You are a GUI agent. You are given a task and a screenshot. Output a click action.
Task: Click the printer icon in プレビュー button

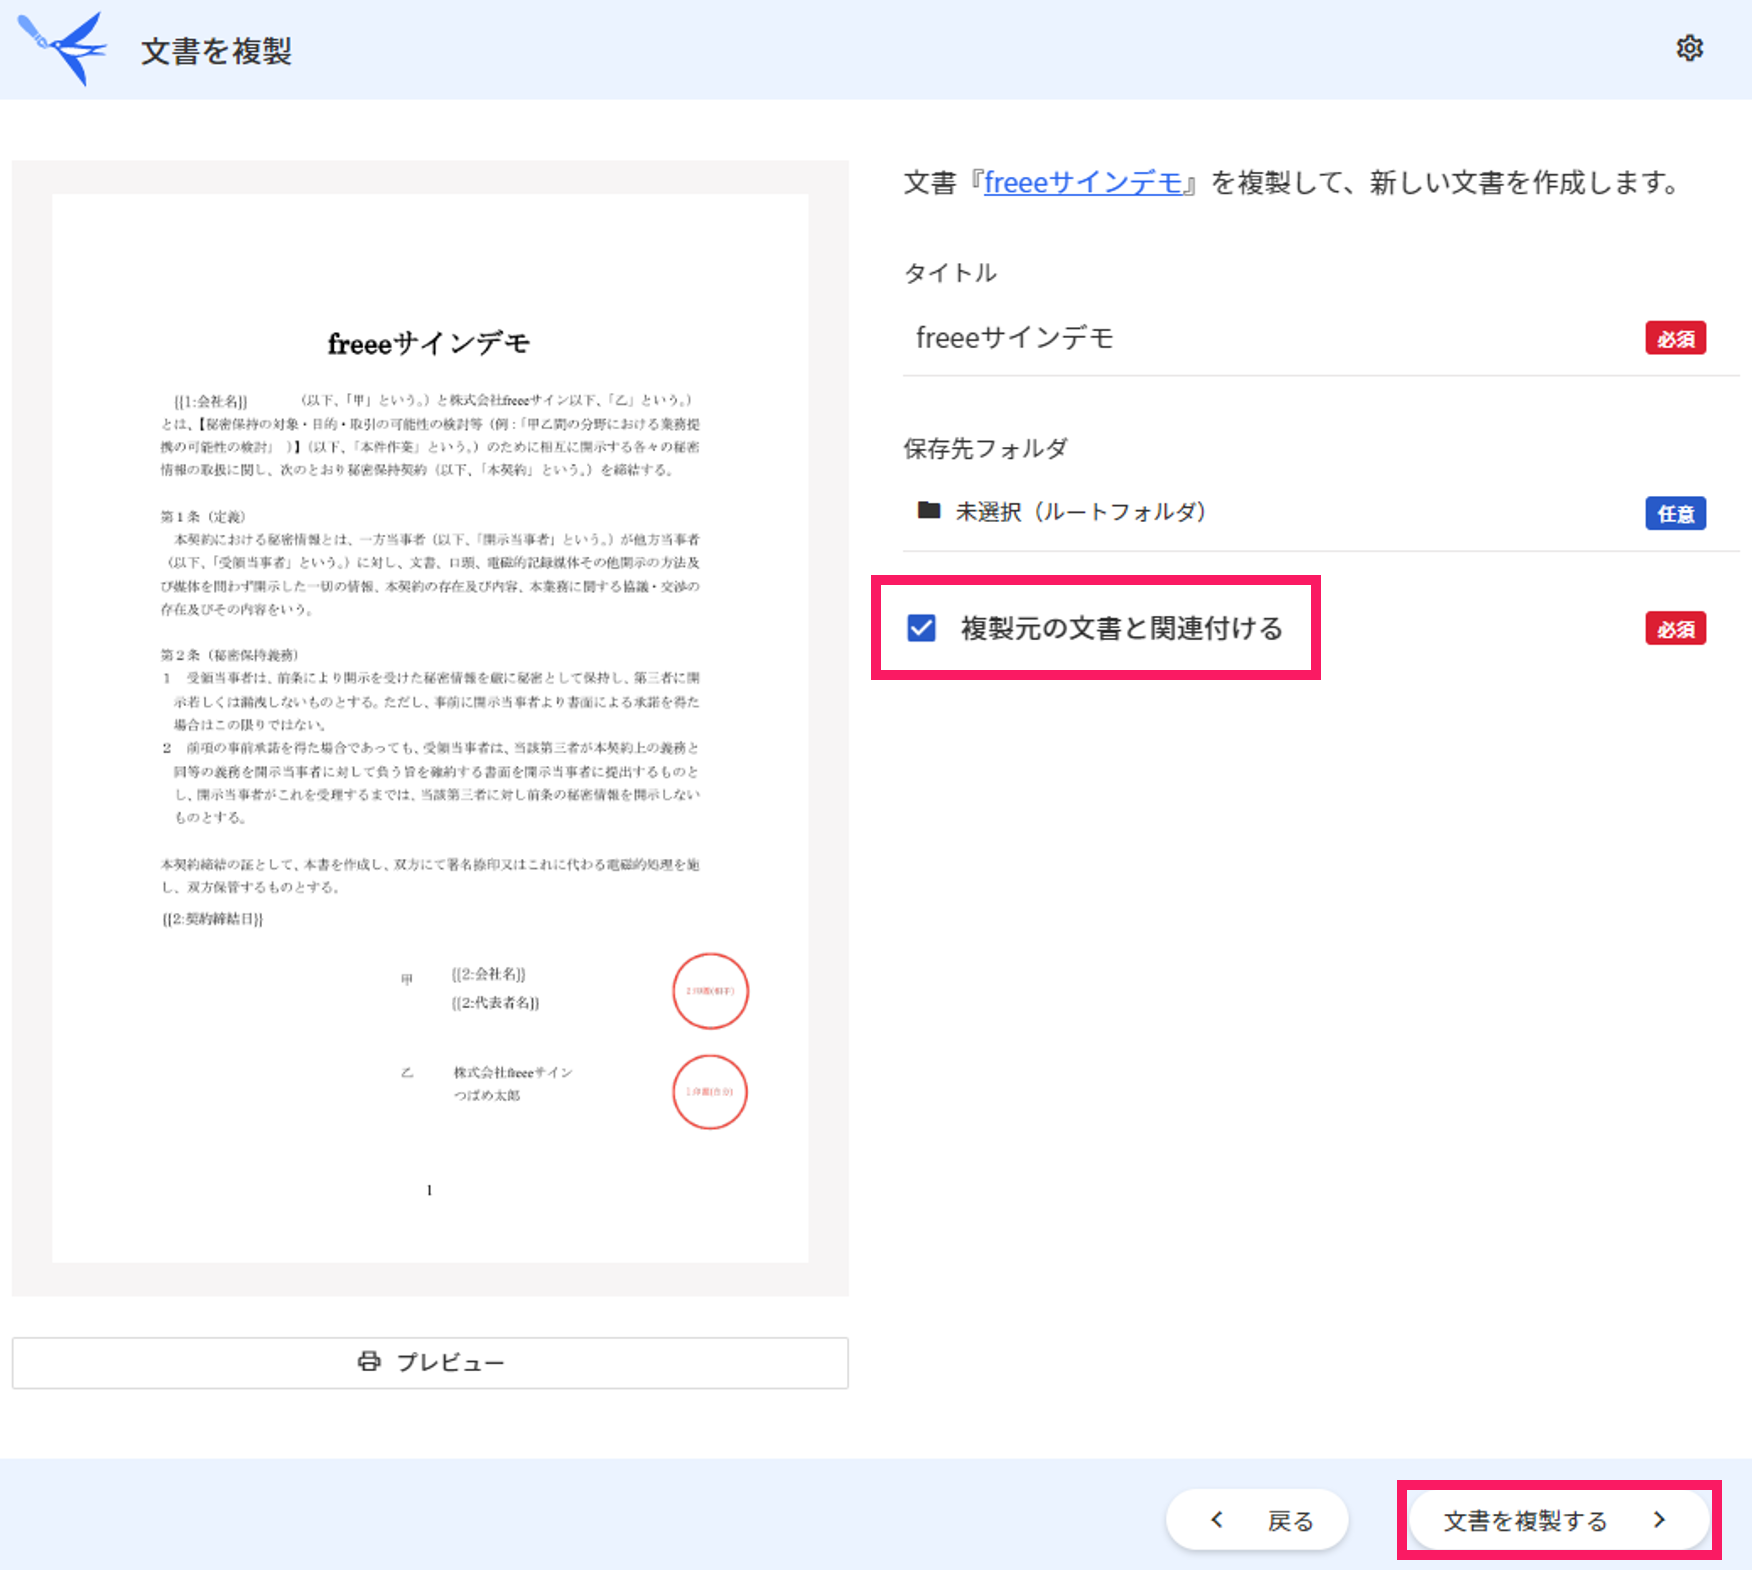369,1361
